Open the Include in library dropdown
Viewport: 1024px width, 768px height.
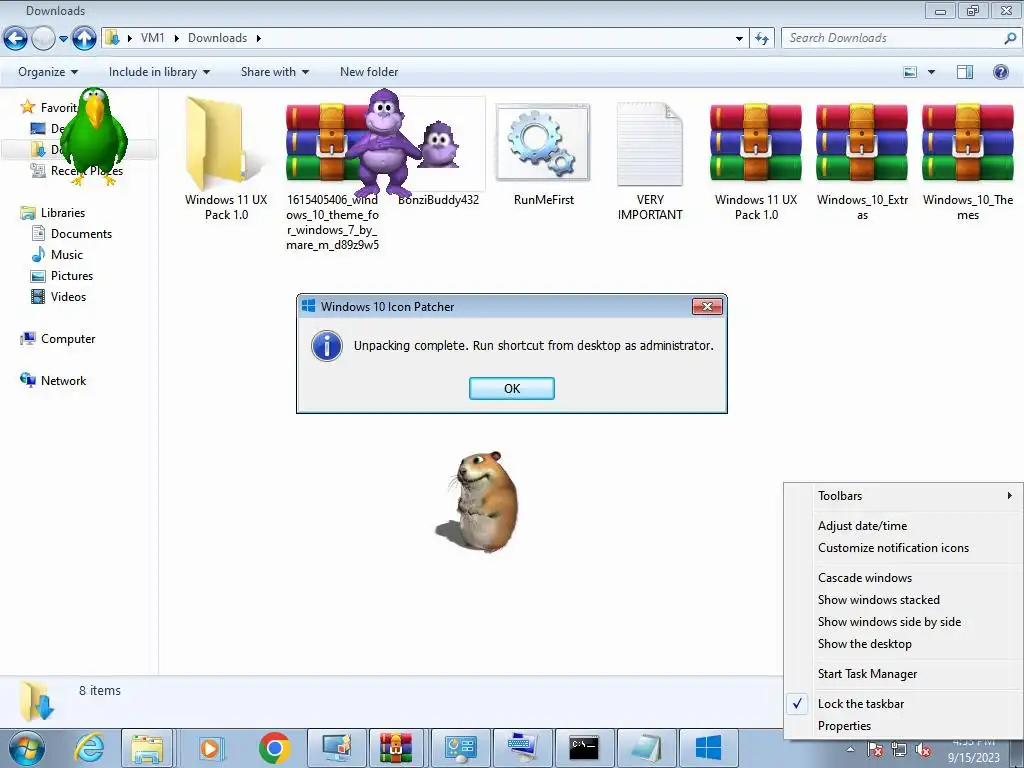click(x=159, y=72)
